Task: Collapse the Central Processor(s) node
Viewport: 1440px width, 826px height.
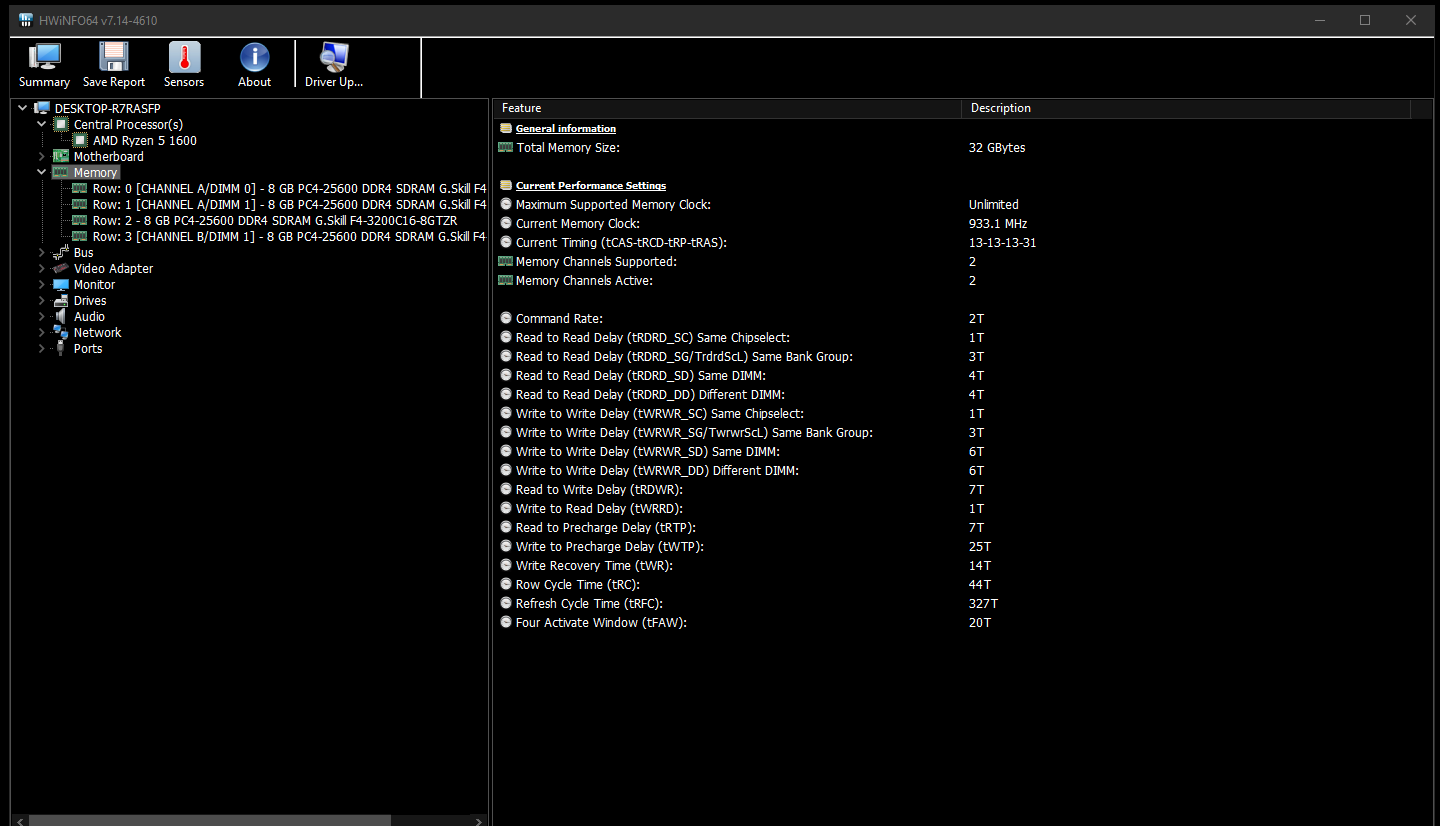Action: coord(41,124)
